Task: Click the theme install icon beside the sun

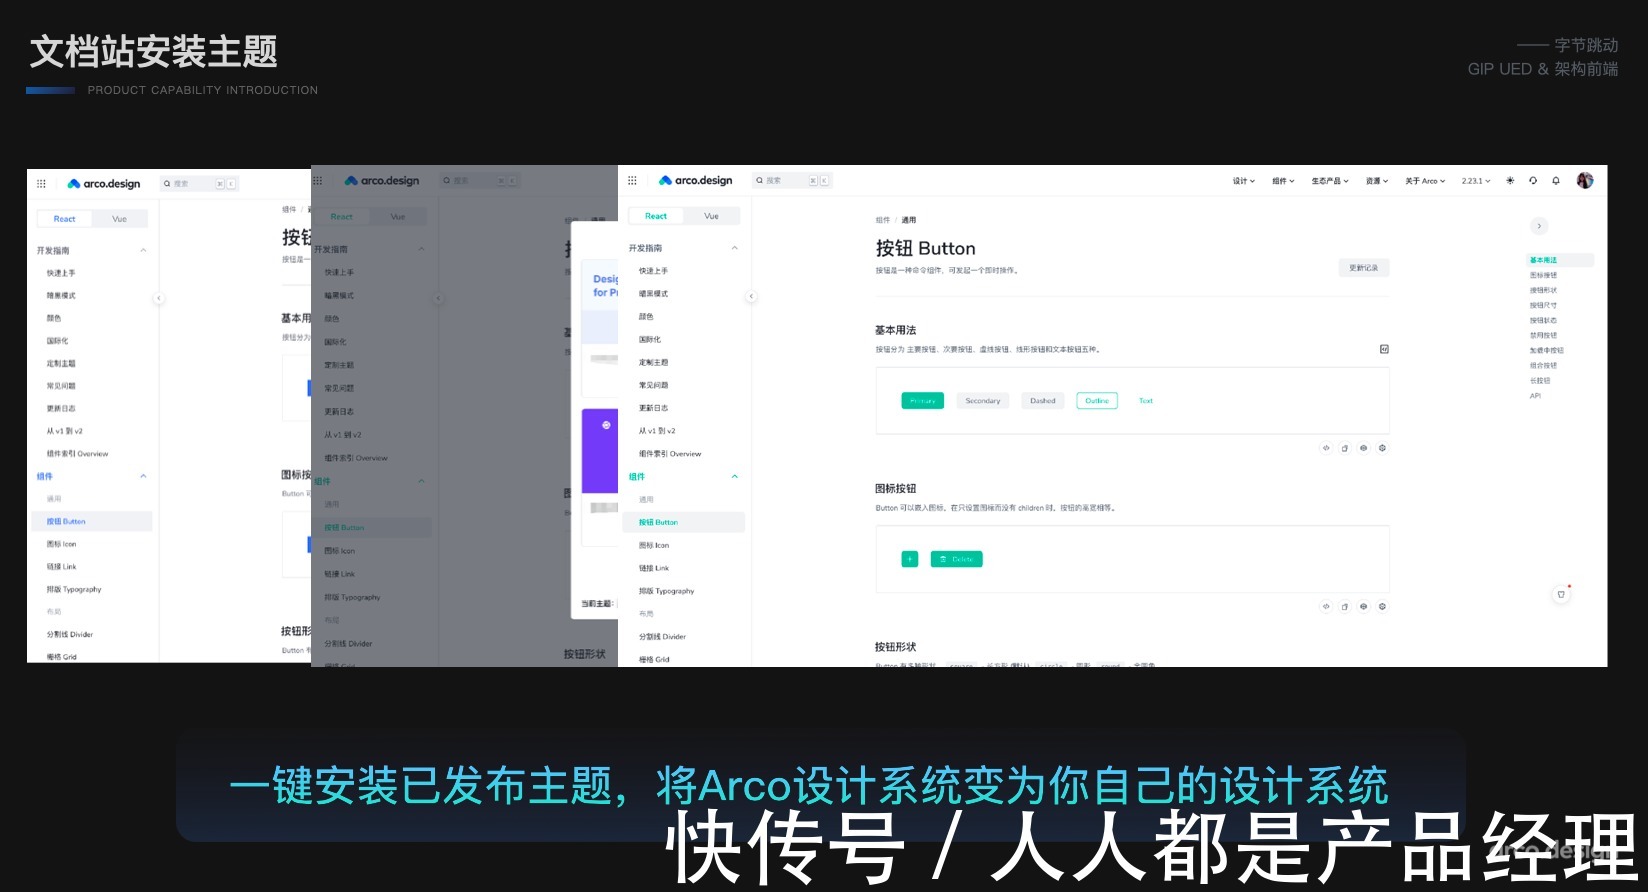Action: 1533,181
